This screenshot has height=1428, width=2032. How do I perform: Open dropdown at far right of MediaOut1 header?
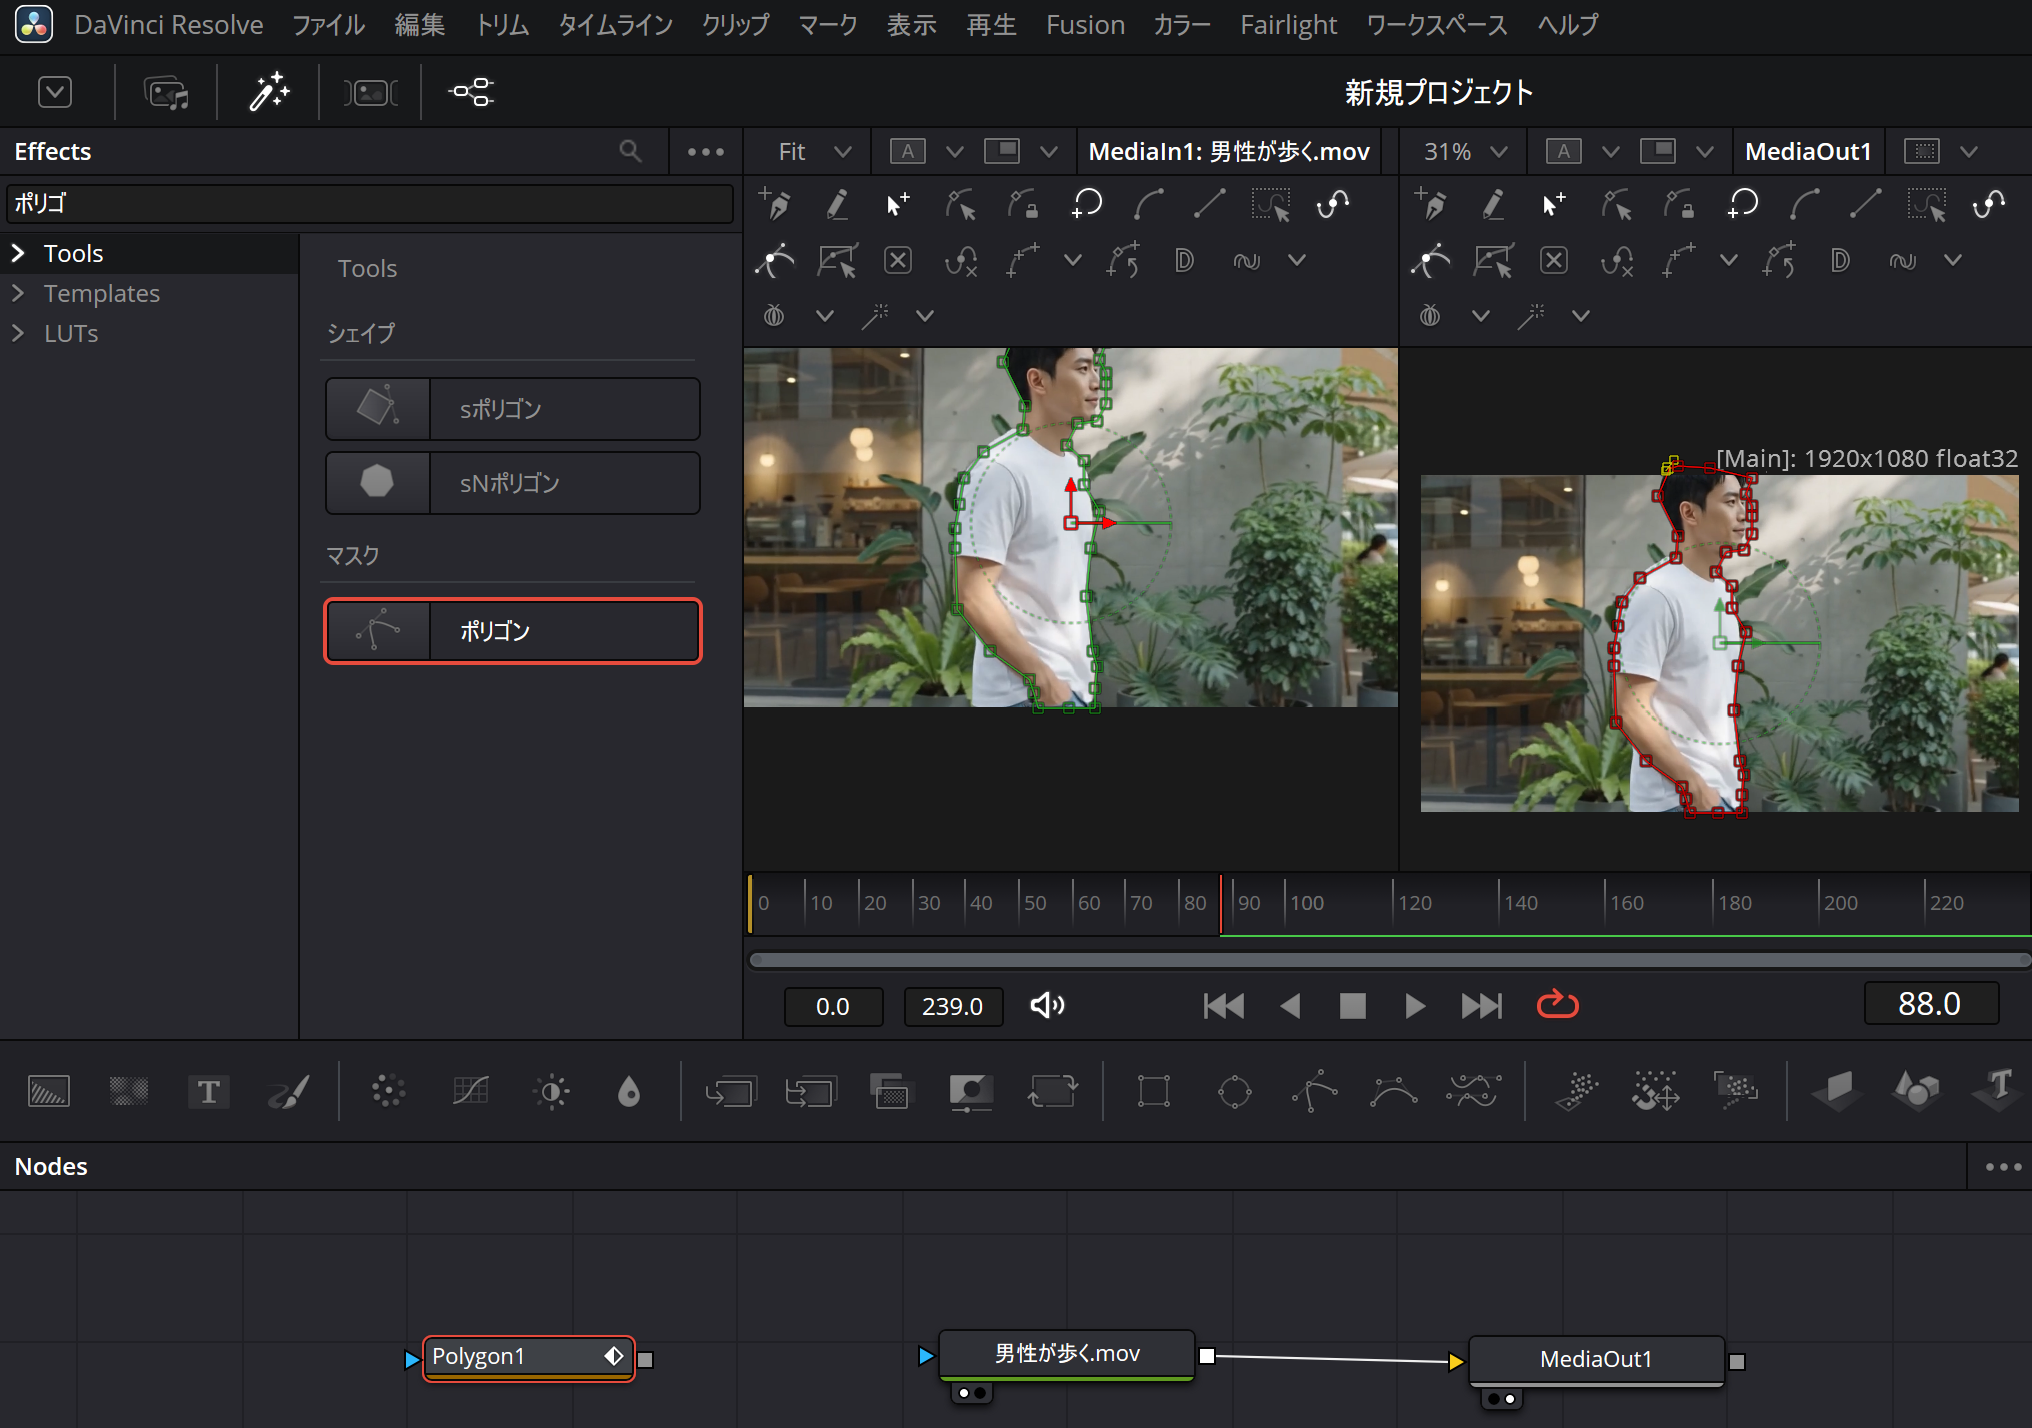click(1969, 151)
